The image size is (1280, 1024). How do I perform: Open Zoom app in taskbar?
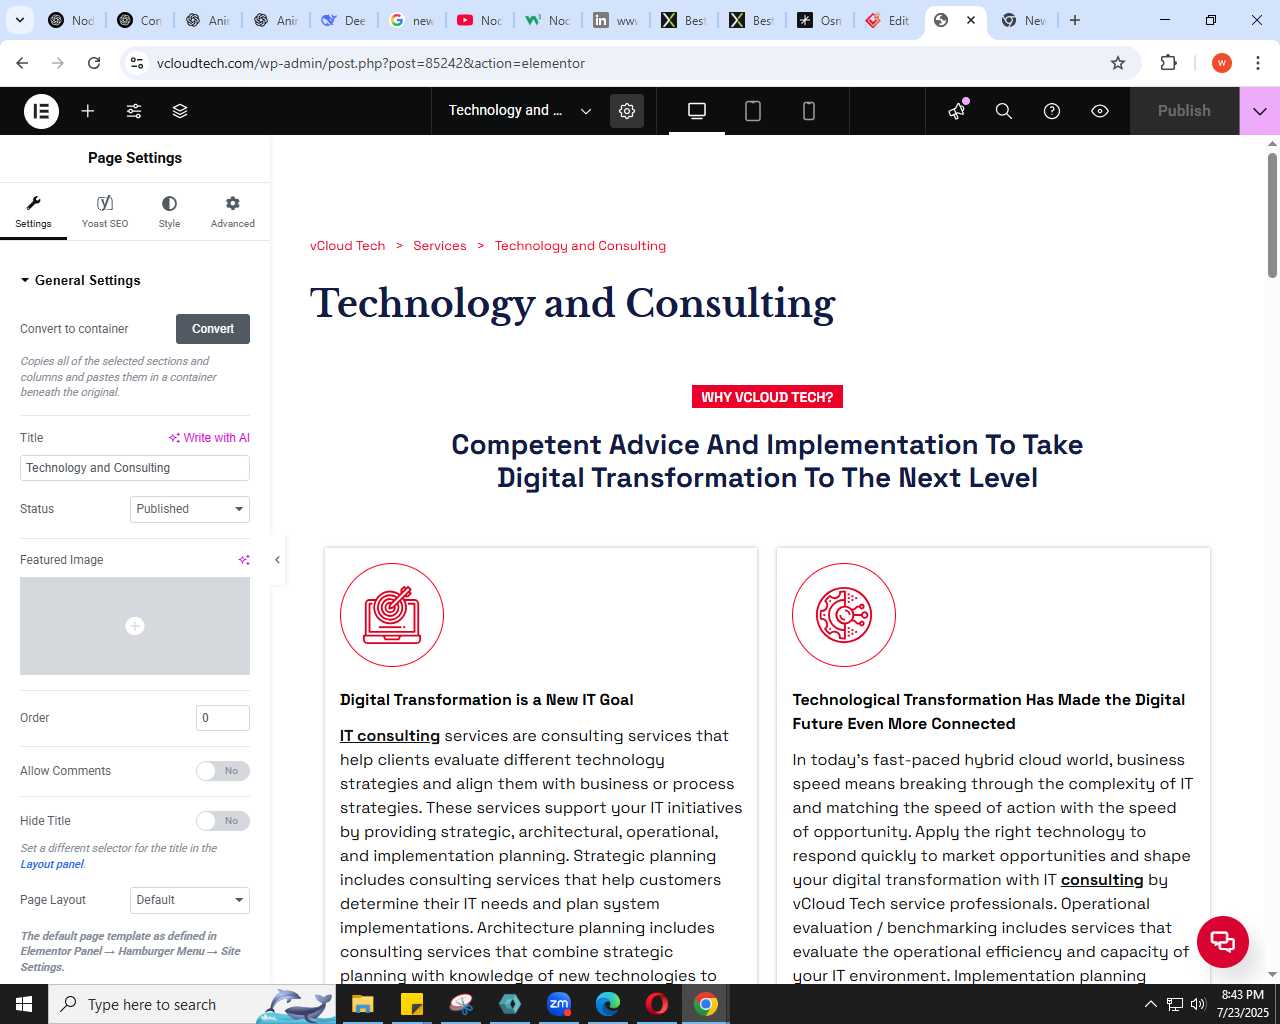point(559,1004)
